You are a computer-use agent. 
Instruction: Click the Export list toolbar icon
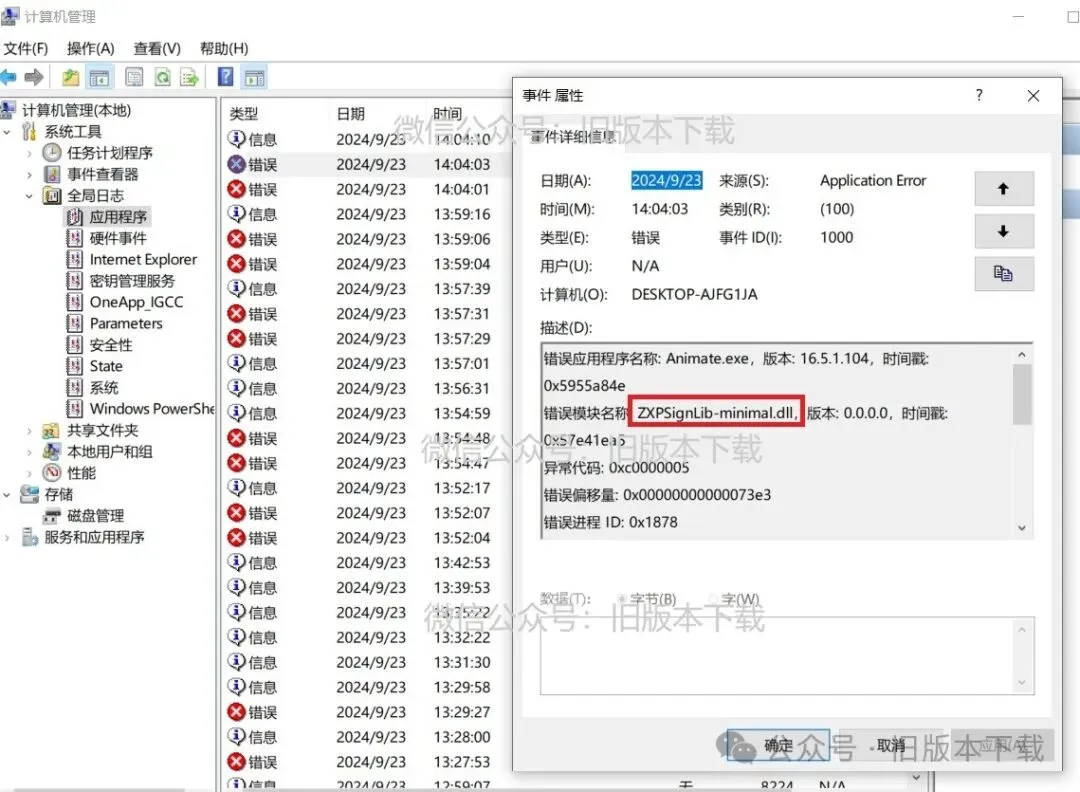(x=189, y=77)
